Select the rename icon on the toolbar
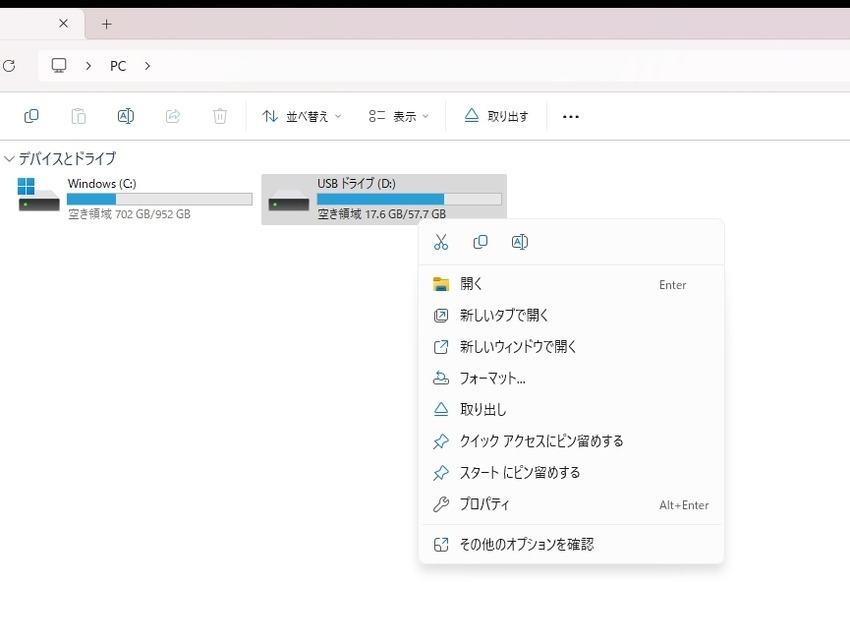850x644 pixels. pyautogui.click(x=126, y=115)
